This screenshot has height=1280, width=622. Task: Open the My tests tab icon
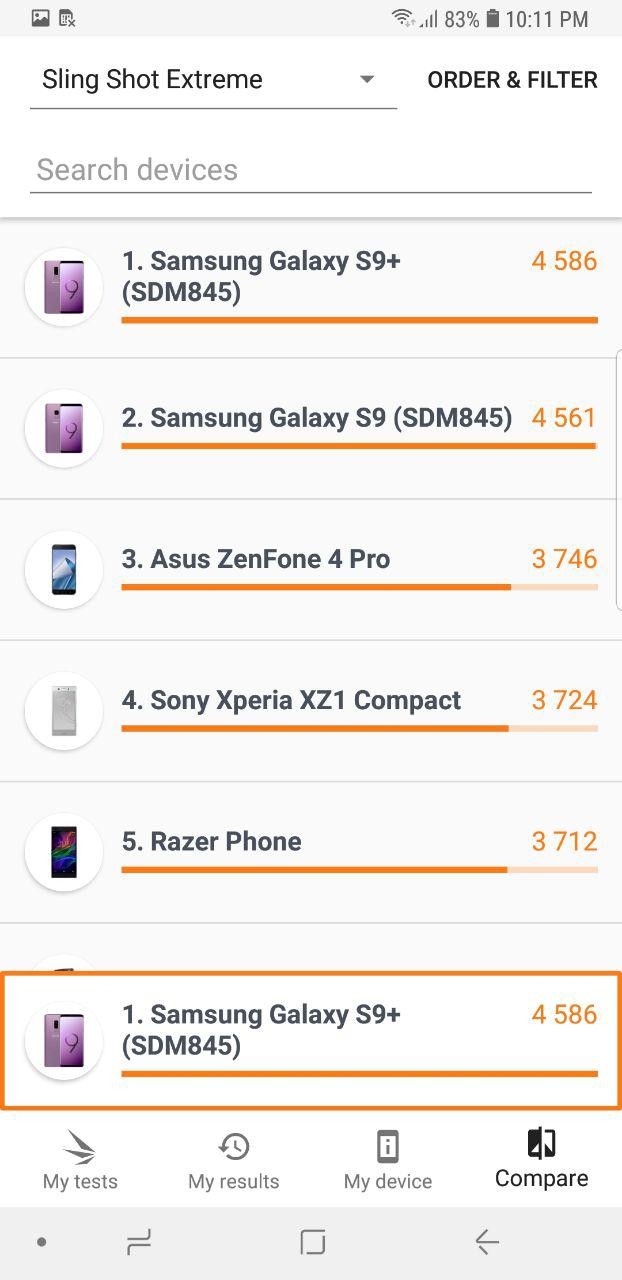[x=80, y=1146]
